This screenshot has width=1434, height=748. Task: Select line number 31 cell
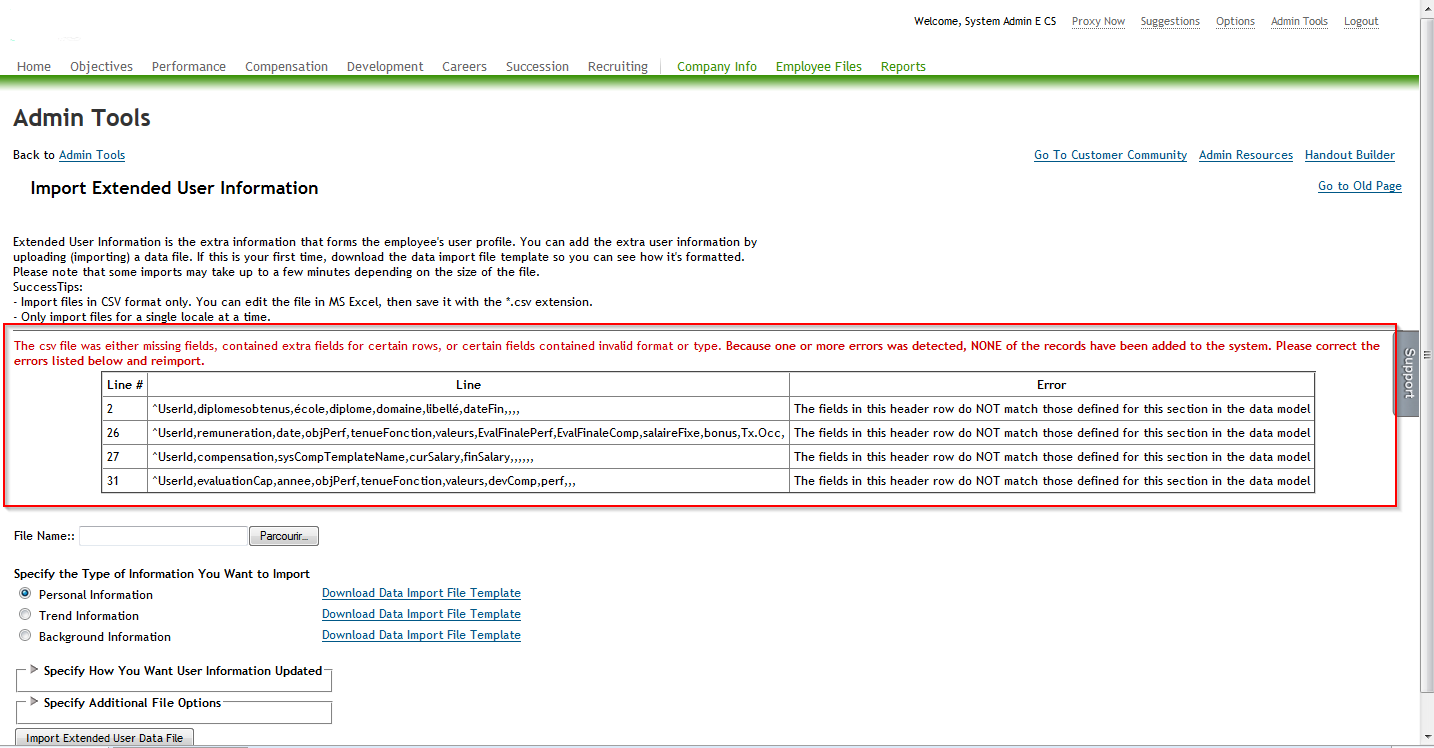[x=125, y=481]
